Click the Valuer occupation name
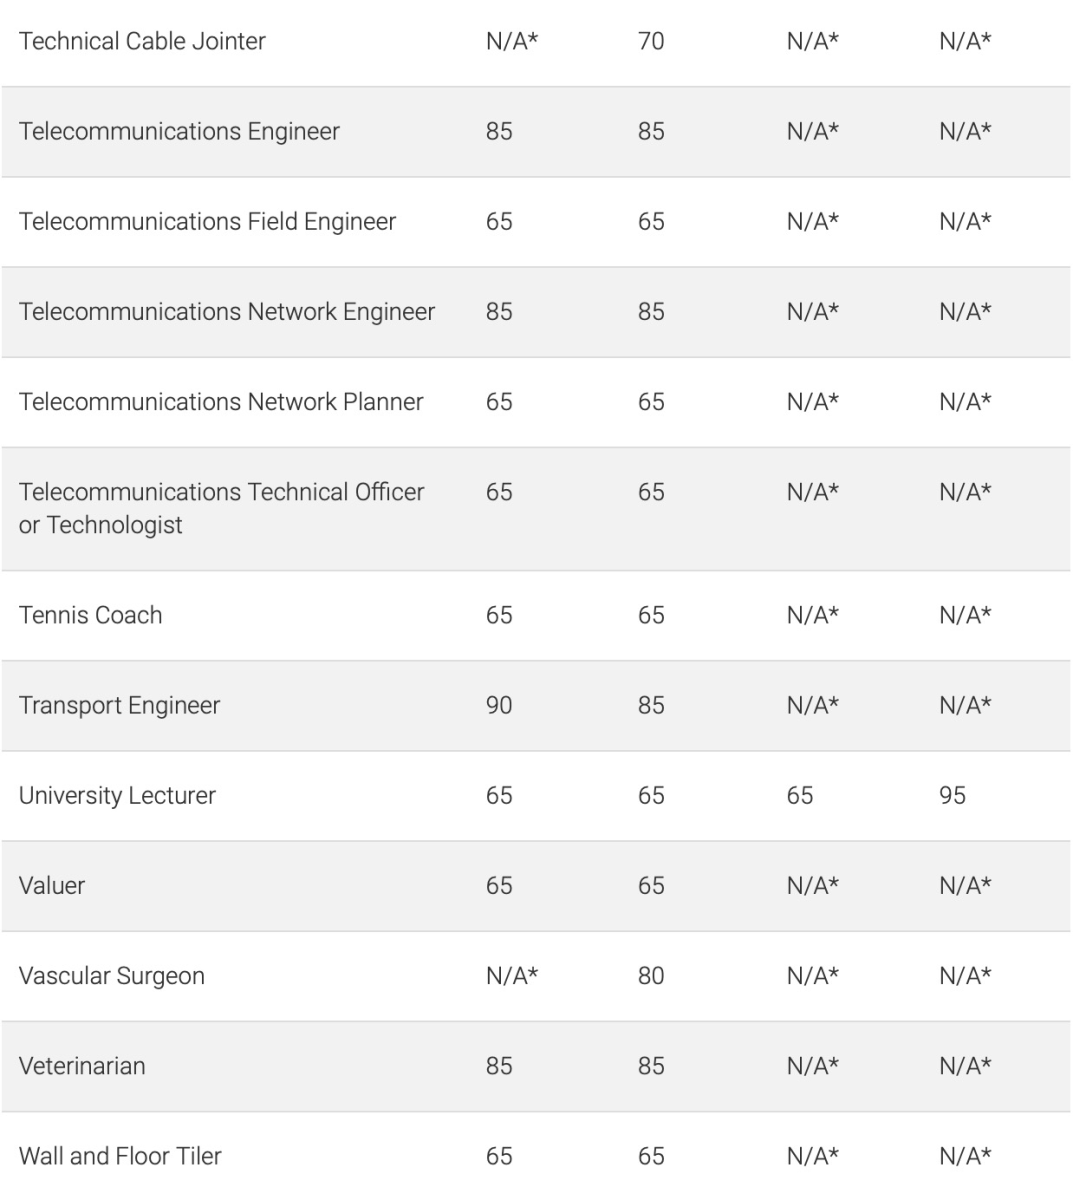This screenshot has height=1200, width=1073. point(52,885)
